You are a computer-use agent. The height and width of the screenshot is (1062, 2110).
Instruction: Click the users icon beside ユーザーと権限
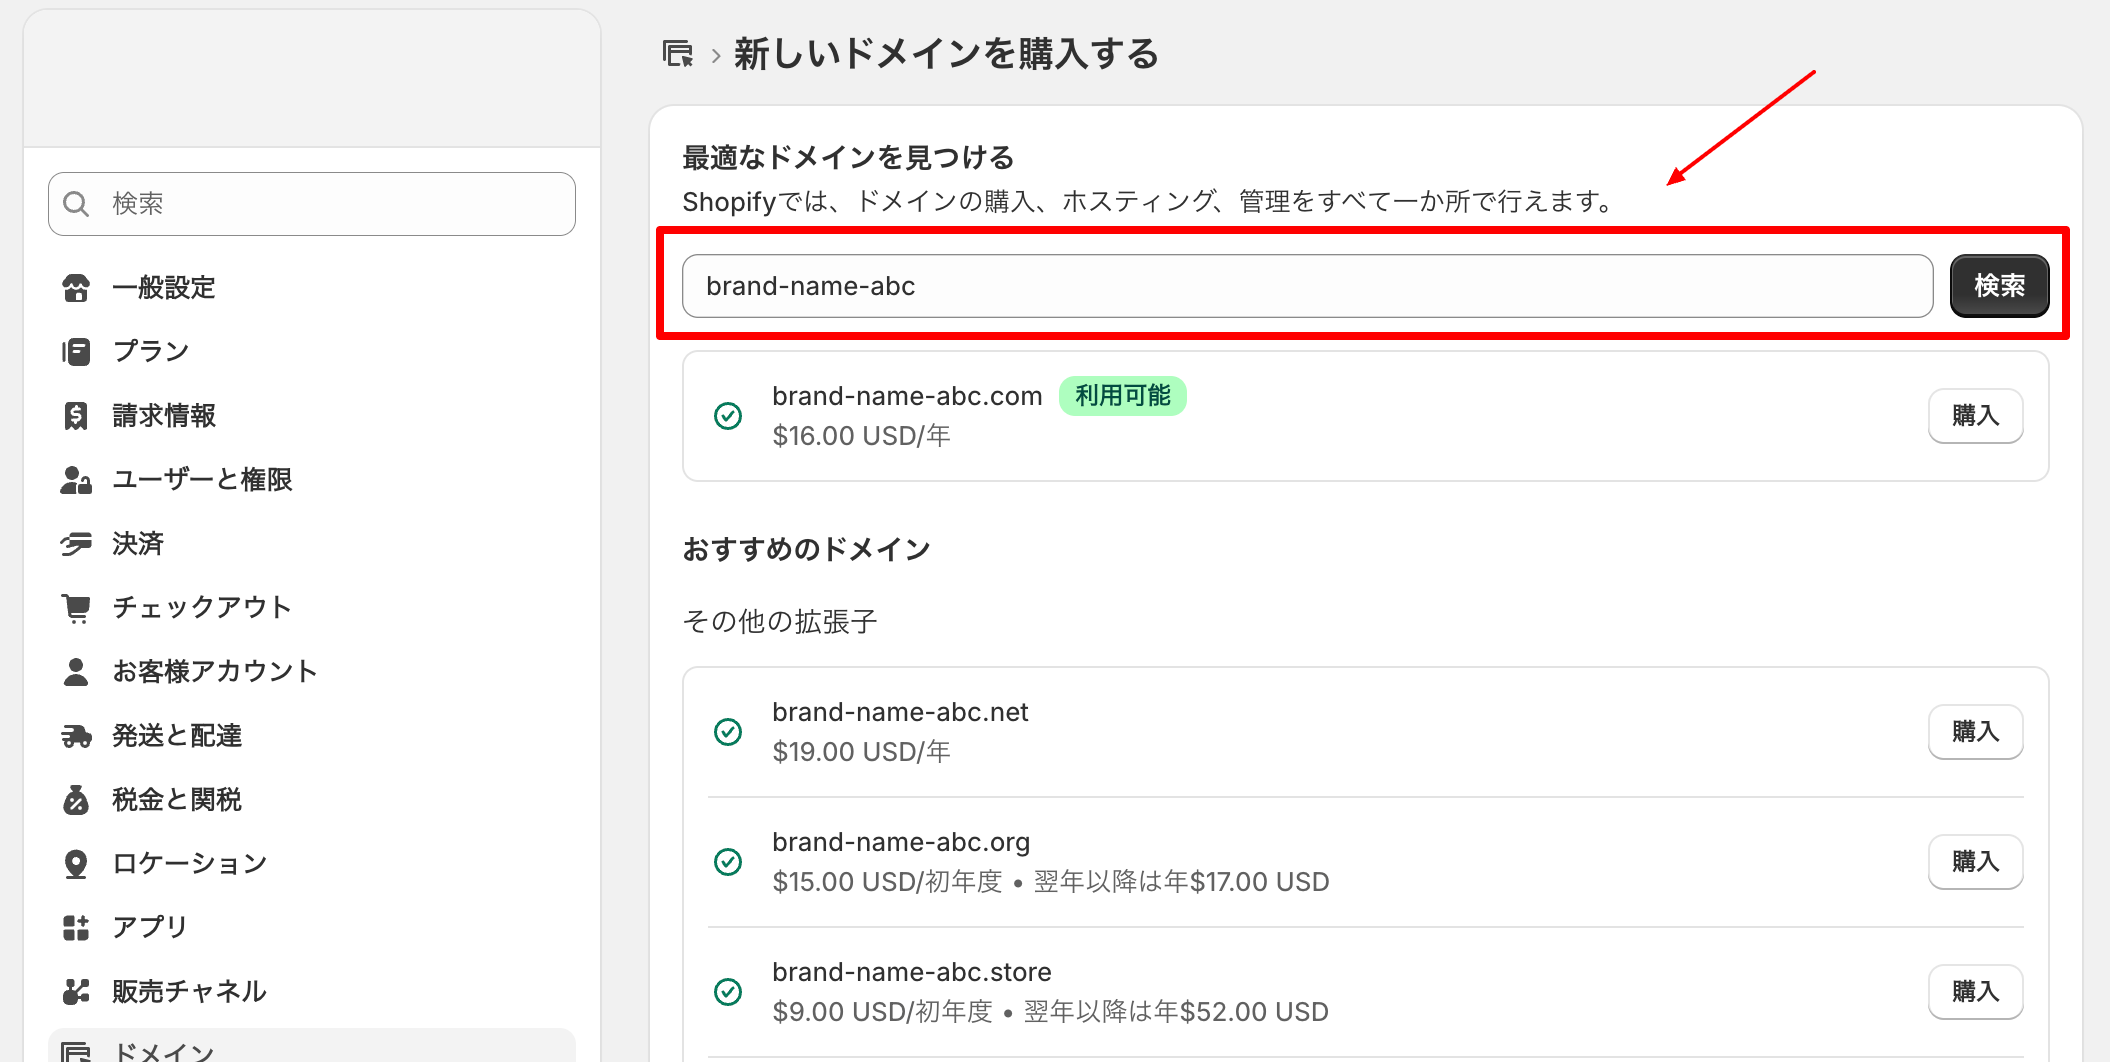76,480
